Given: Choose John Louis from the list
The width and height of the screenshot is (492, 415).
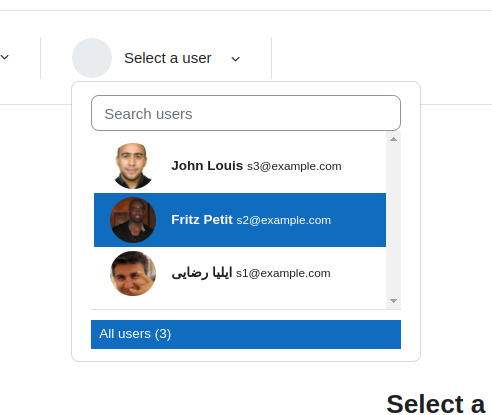Looking at the screenshot, I should (240, 166).
